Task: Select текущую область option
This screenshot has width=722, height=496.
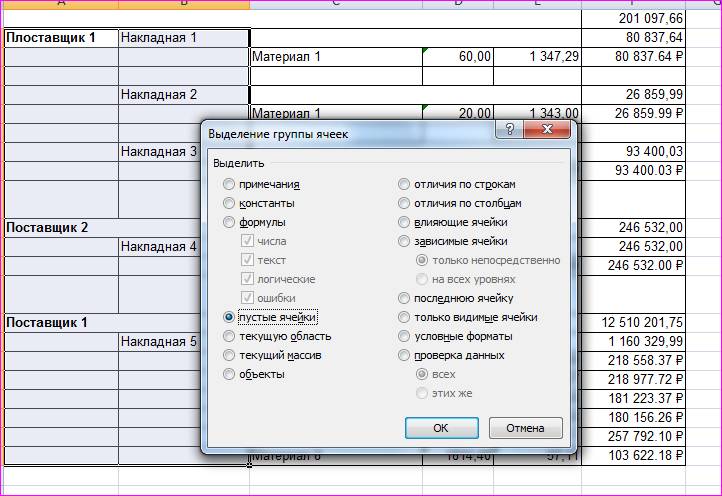Action: (x=230, y=336)
